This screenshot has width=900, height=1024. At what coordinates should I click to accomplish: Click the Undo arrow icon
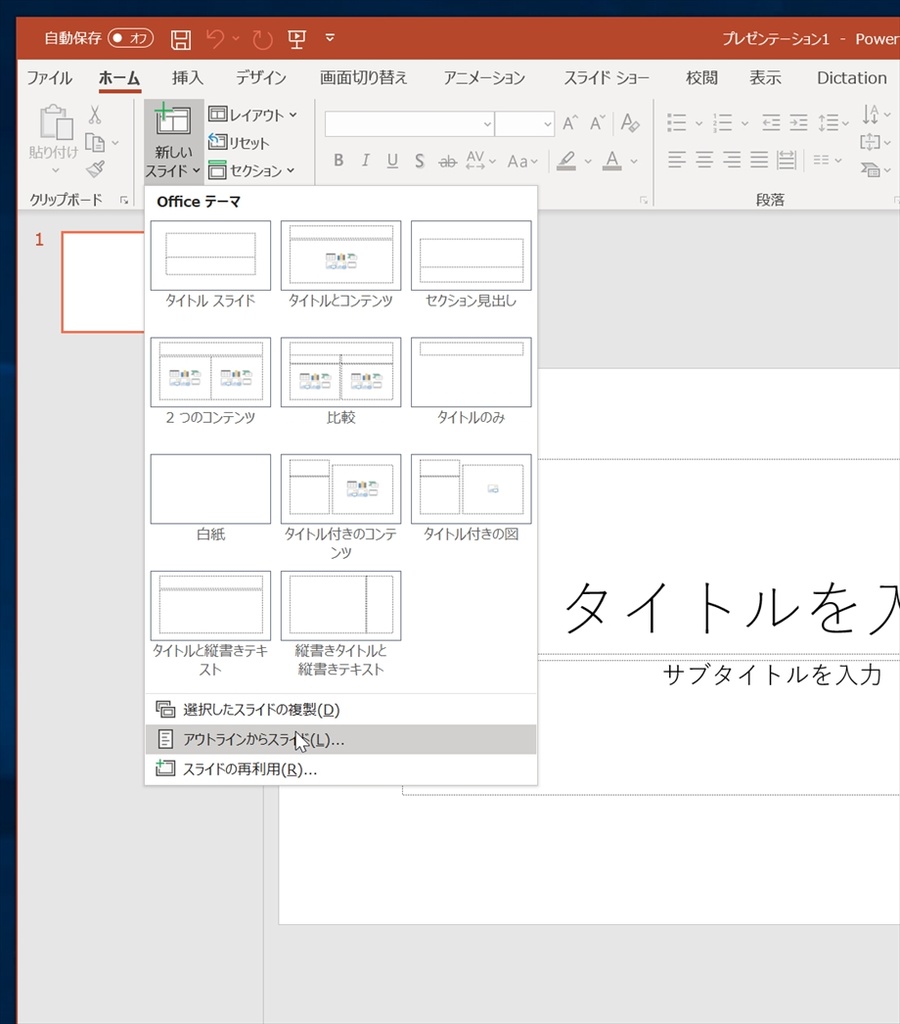point(215,39)
